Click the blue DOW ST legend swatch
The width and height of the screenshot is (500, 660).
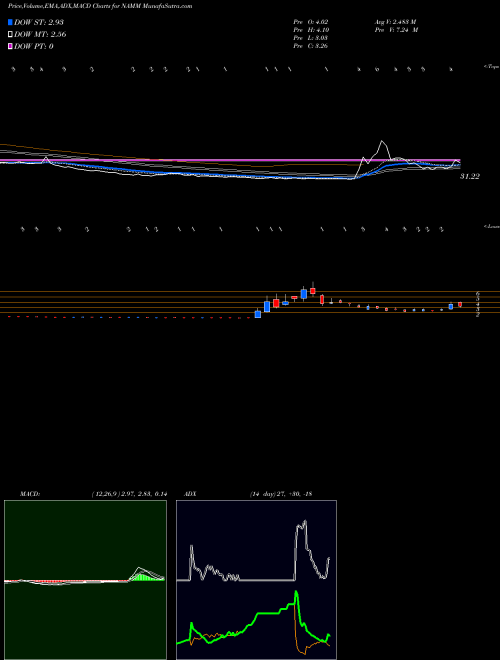(10, 22)
